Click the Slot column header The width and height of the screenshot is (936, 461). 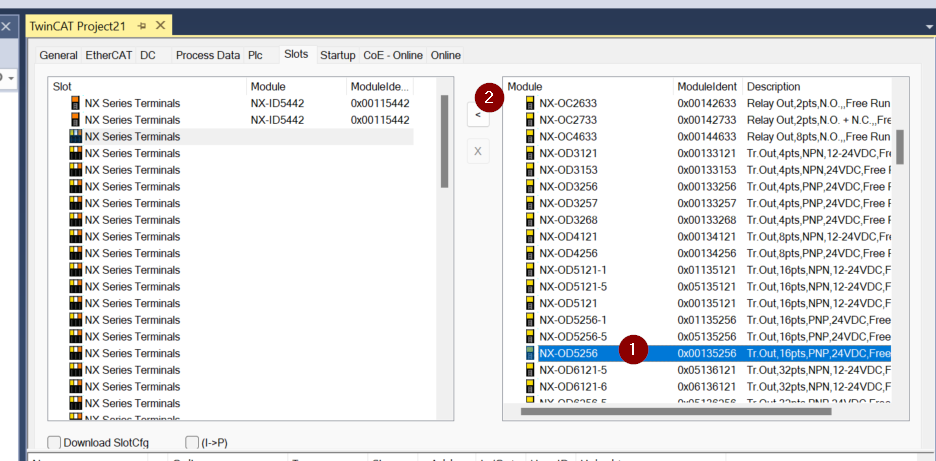[x=147, y=87]
